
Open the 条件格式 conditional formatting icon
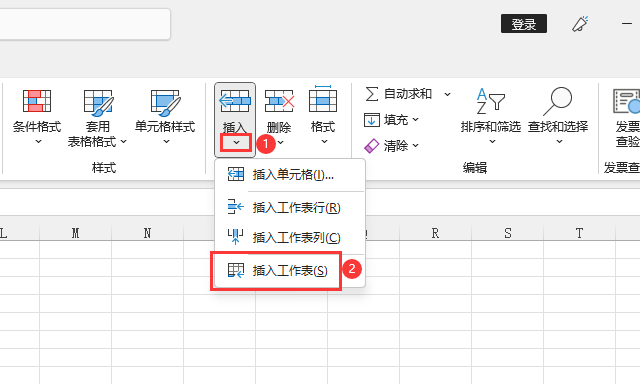[37, 101]
